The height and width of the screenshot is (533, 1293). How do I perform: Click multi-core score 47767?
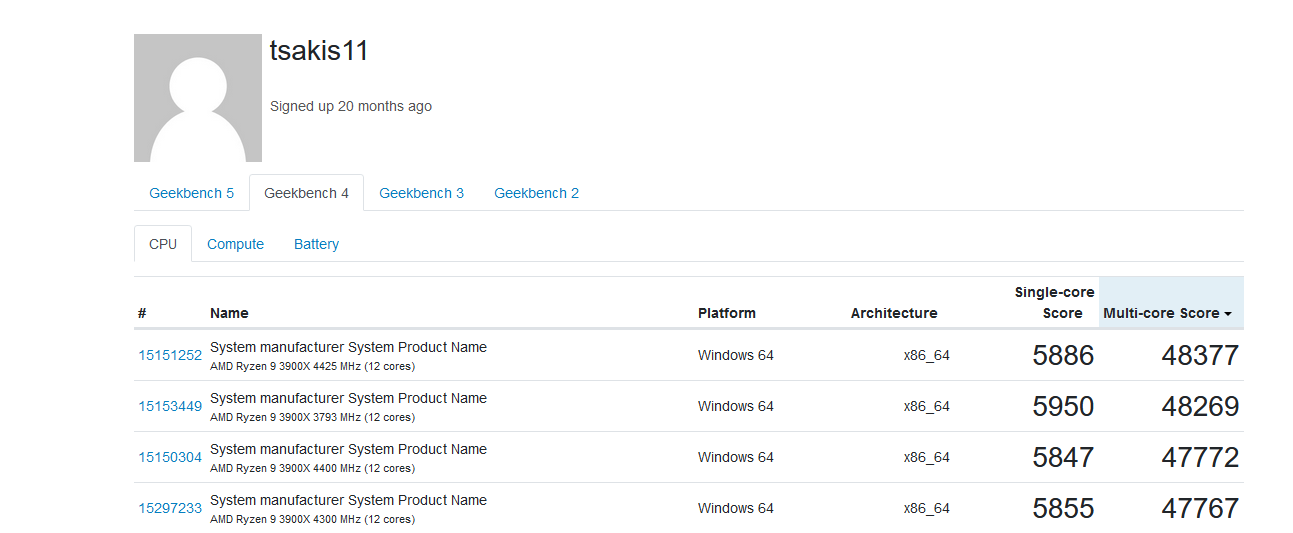tap(1200, 508)
